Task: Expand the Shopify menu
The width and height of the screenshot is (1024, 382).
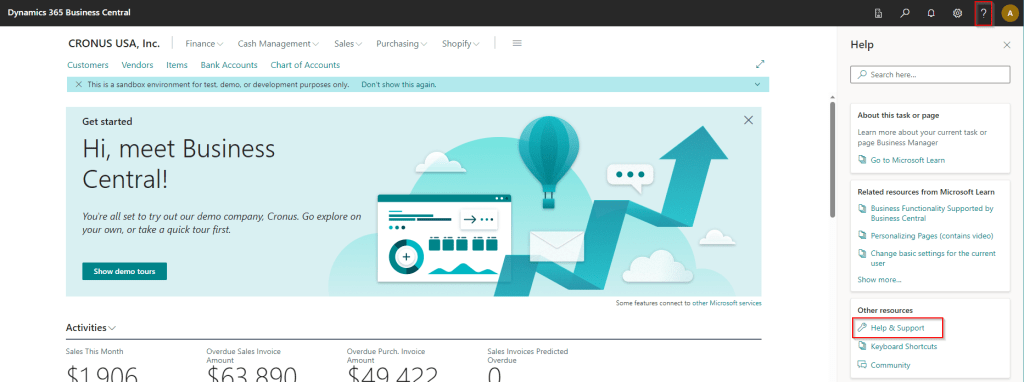Action: 461,44
